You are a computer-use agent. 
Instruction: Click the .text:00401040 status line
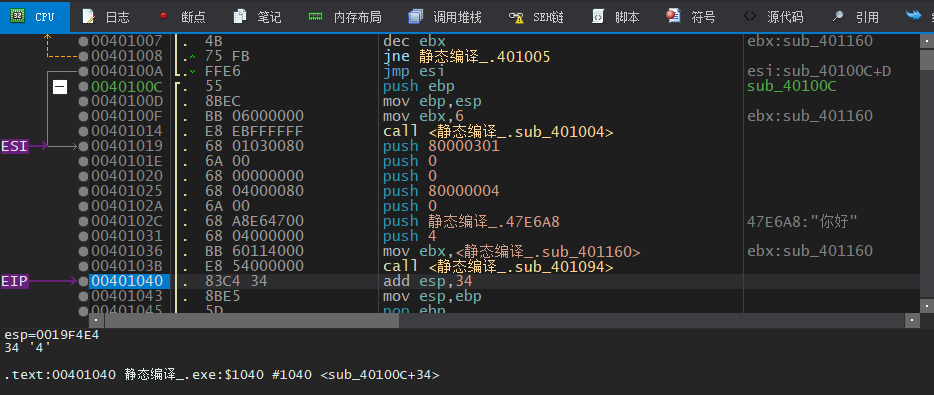pos(222,375)
